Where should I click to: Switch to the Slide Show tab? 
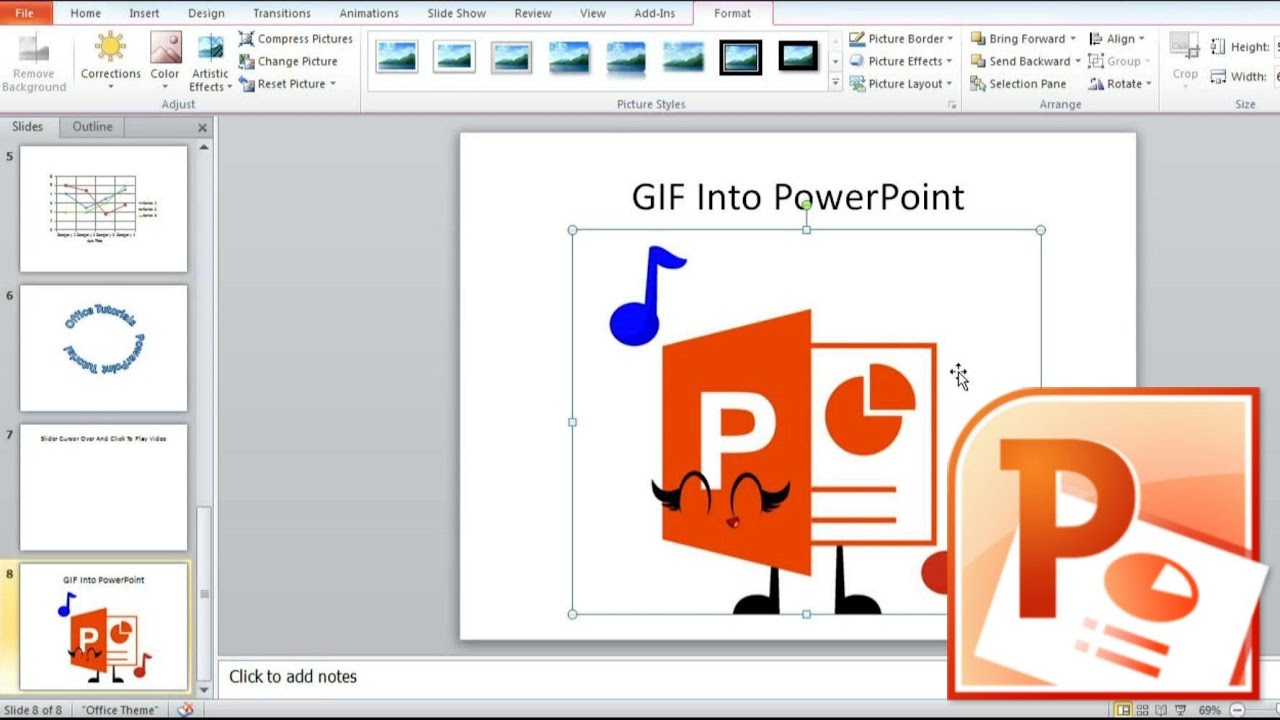click(x=457, y=13)
